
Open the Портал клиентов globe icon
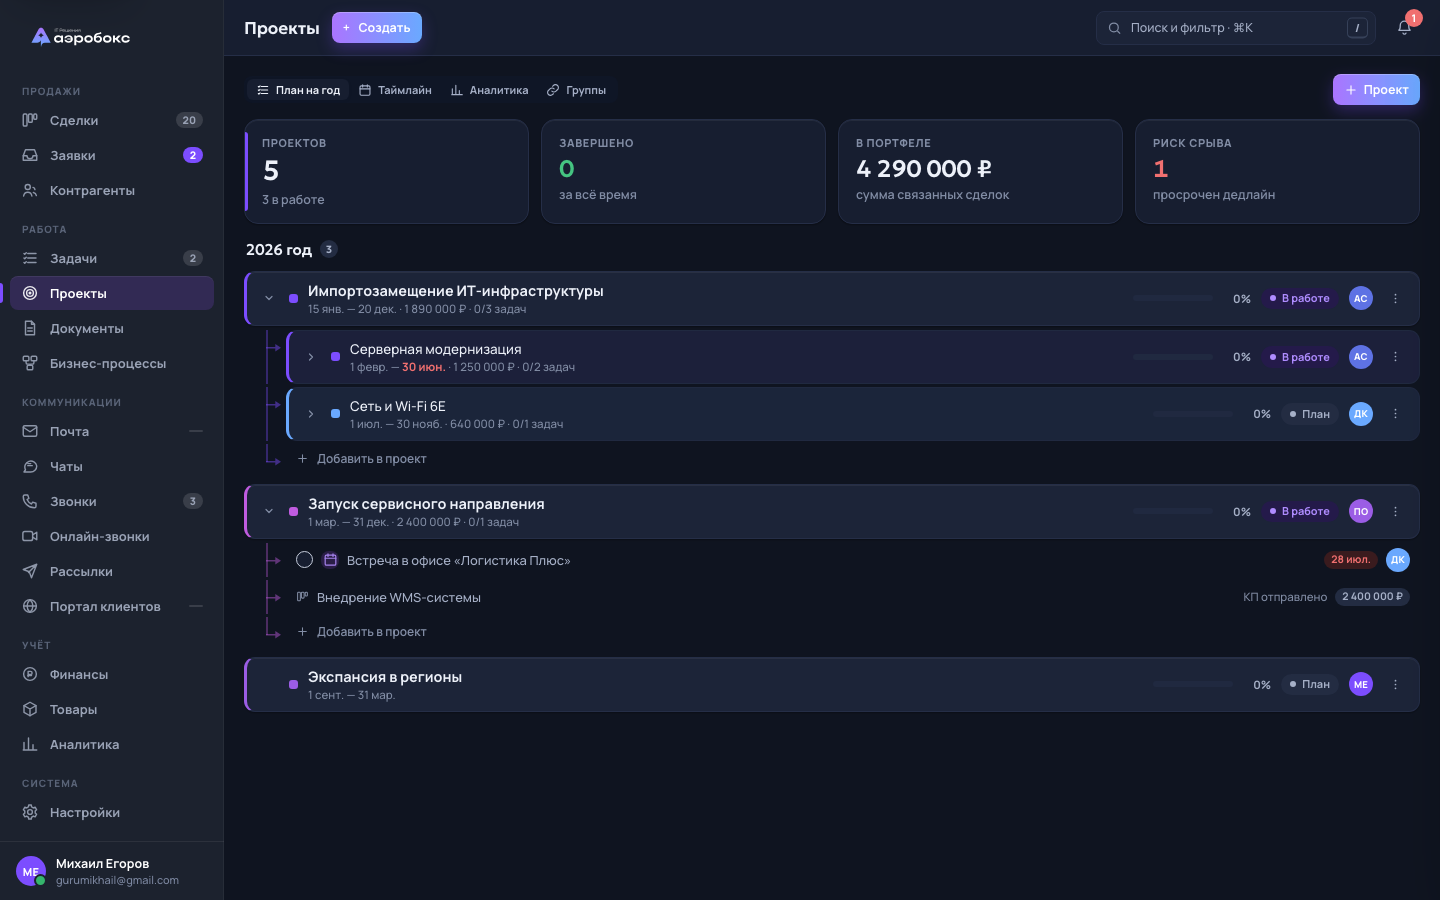(x=30, y=606)
